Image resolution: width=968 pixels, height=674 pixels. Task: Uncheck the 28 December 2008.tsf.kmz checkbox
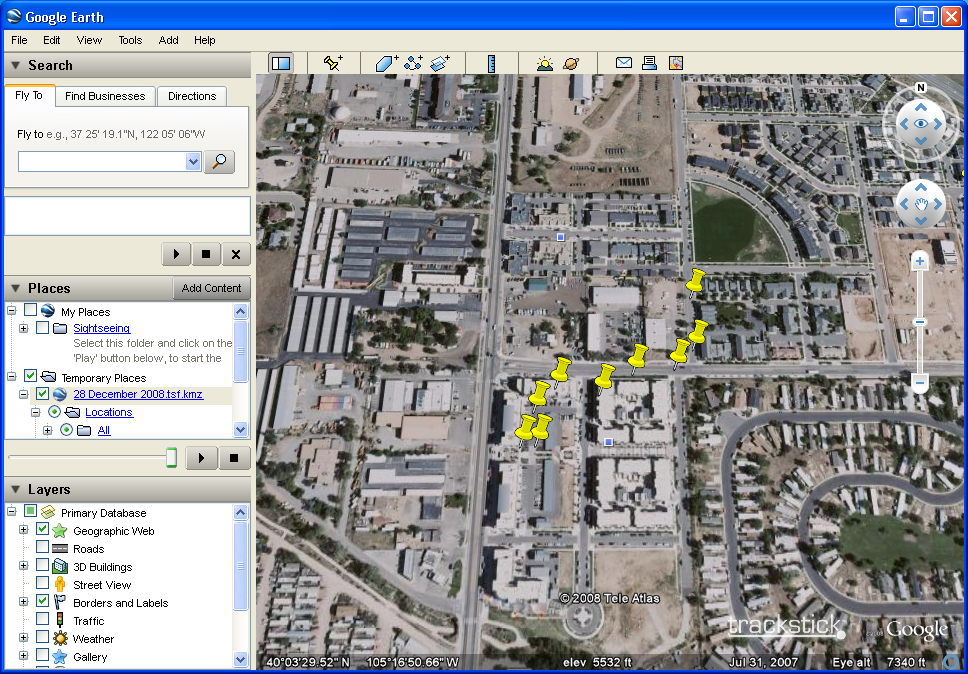43,394
